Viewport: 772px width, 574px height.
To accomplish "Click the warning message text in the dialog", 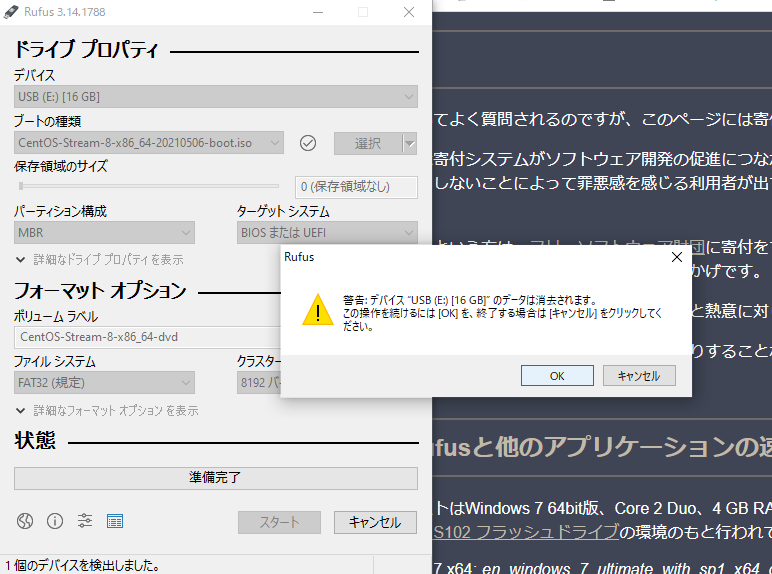I will click(502, 313).
